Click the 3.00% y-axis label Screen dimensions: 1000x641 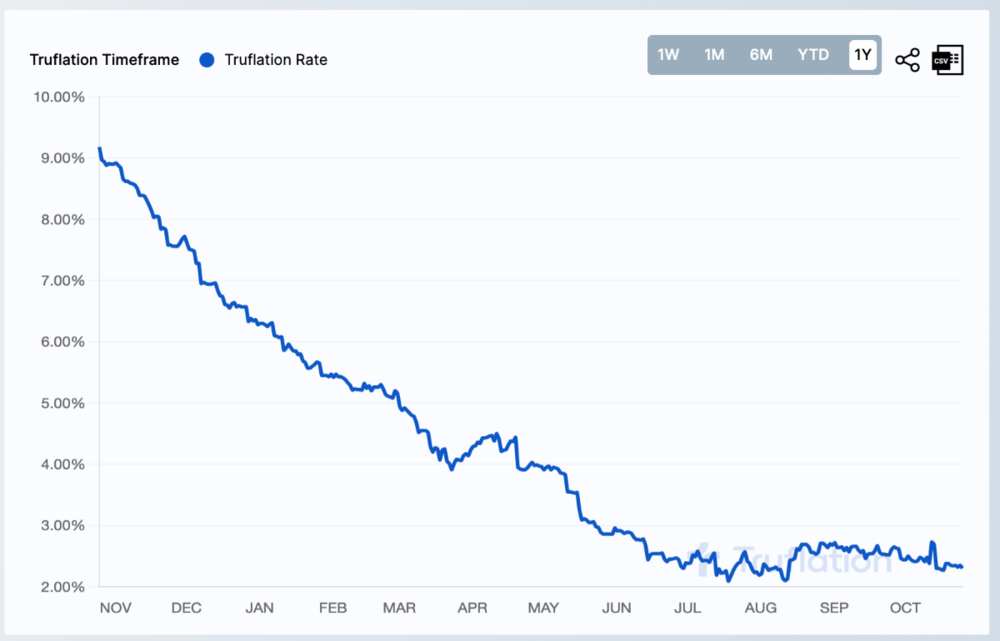point(62,526)
